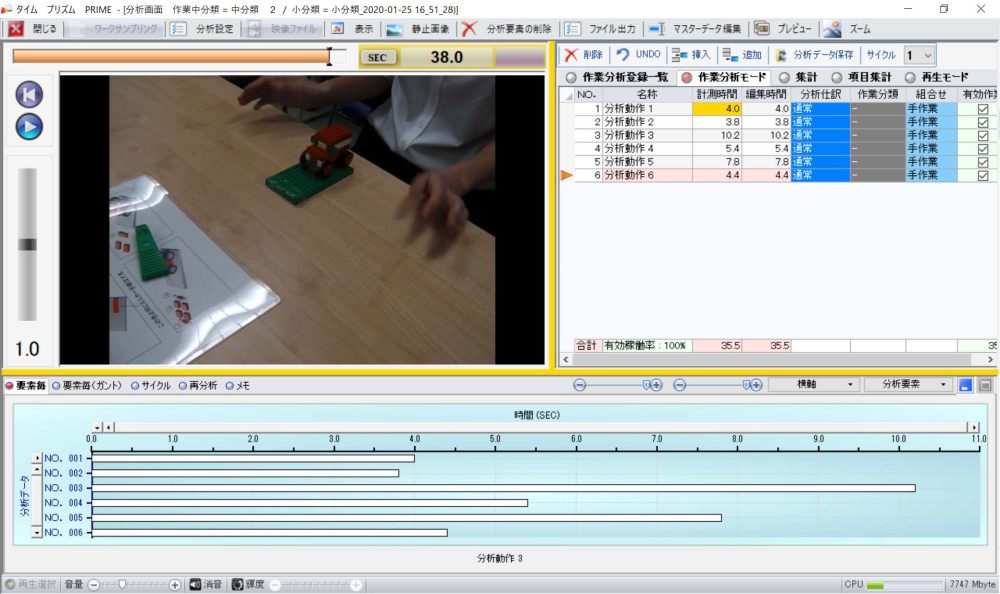Open the 分析設定 toolbar item
Image resolution: width=1000 pixels, height=594 pixels.
click(x=203, y=29)
